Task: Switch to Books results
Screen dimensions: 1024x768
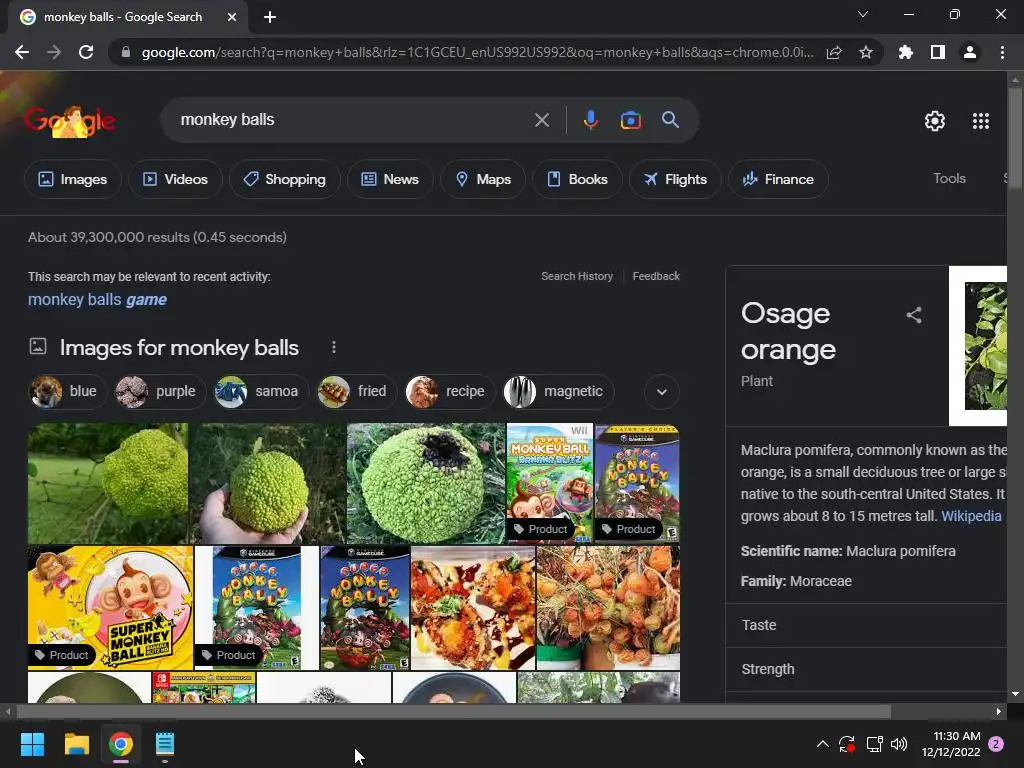Action: 577,179
